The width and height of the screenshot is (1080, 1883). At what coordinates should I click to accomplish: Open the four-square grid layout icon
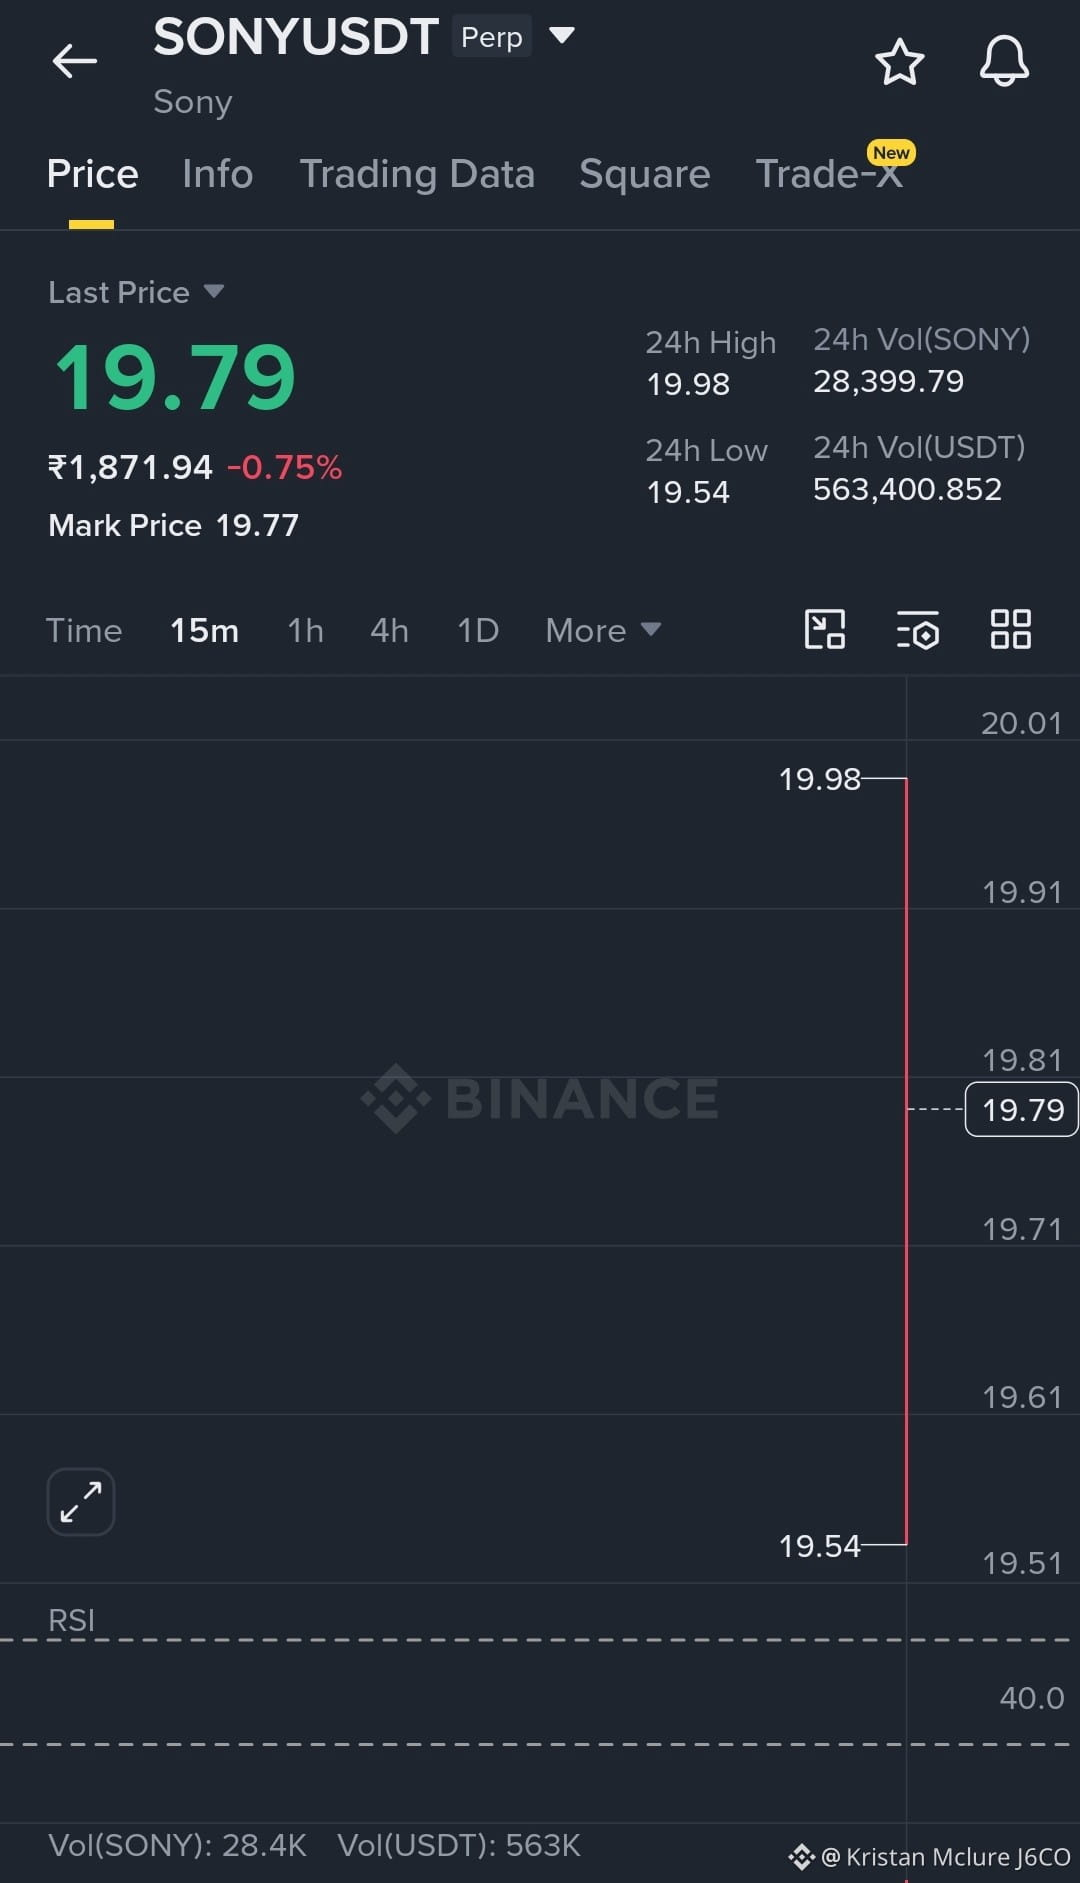(x=1010, y=630)
